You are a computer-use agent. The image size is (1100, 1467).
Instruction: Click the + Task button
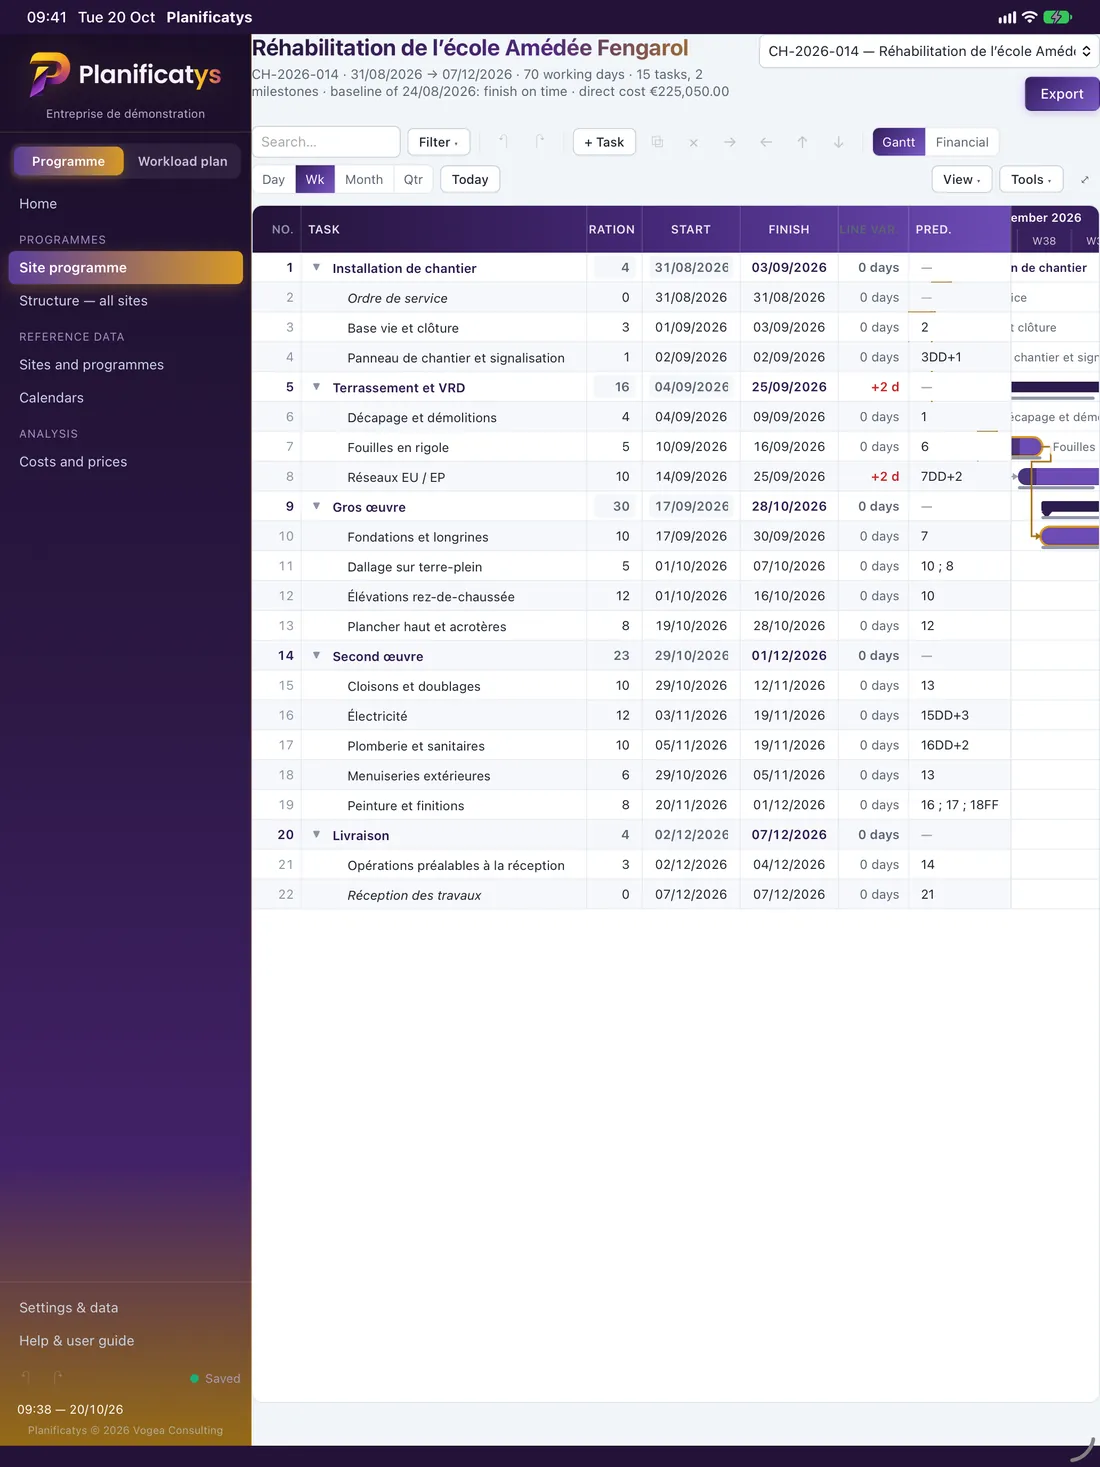(x=604, y=142)
